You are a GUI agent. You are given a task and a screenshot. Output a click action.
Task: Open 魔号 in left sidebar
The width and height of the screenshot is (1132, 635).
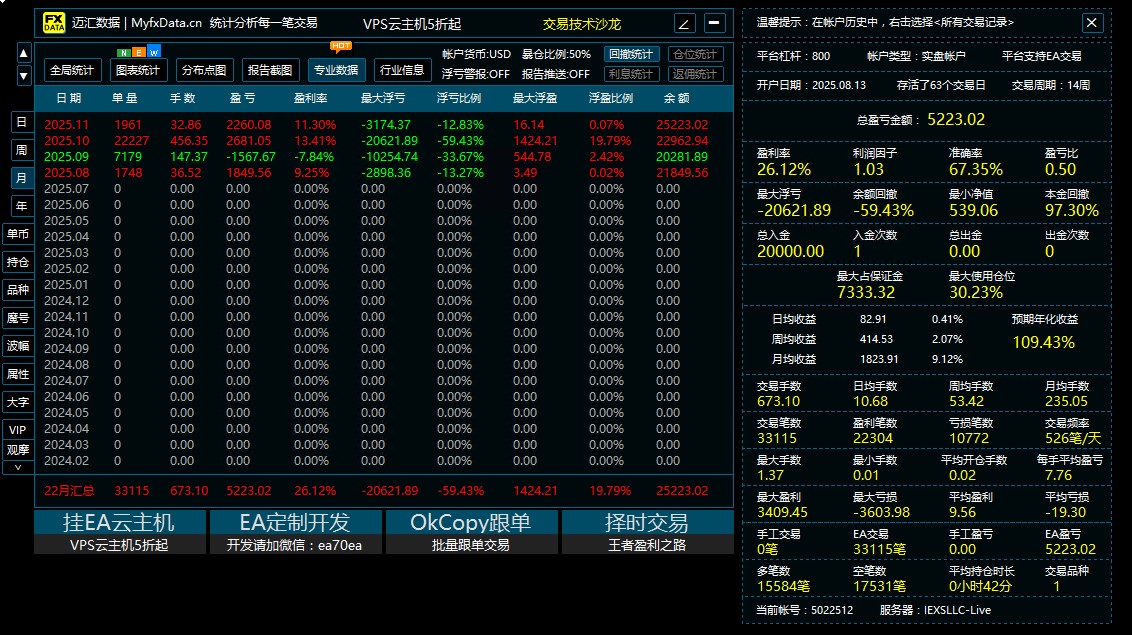(18, 318)
